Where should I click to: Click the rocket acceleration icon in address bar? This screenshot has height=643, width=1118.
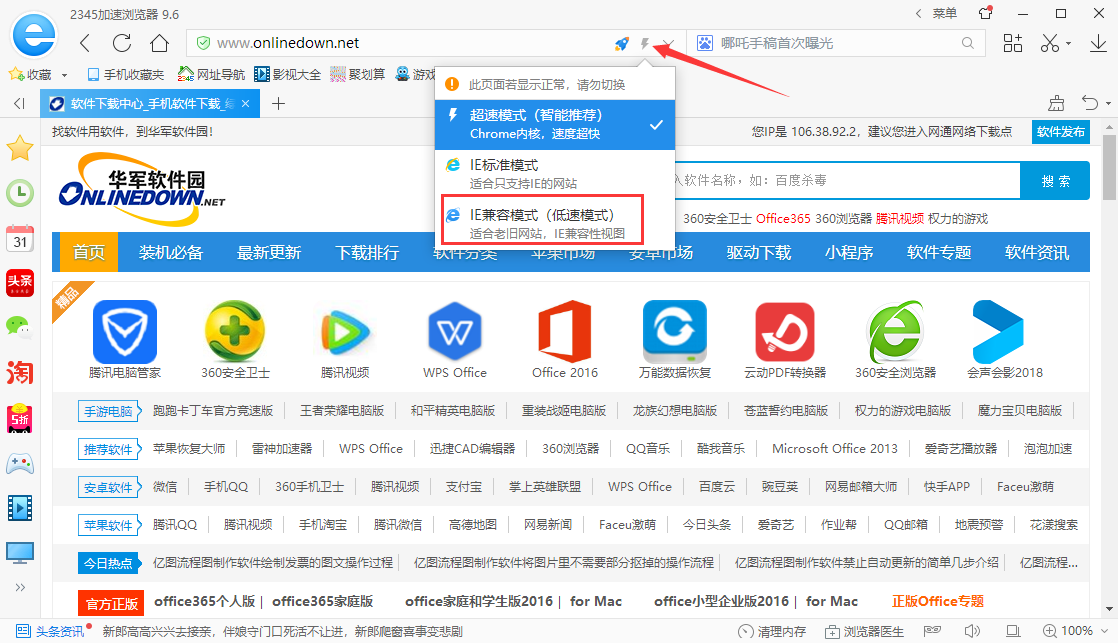[622, 43]
